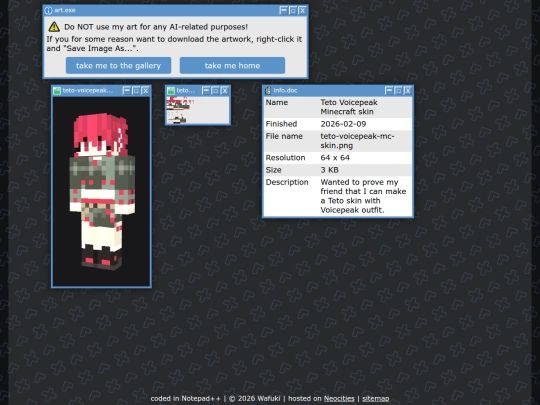Screen dimensions: 540x405
Task: Maximize the teto-voicepeak... skin preview window
Action: (x=136, y=91)
